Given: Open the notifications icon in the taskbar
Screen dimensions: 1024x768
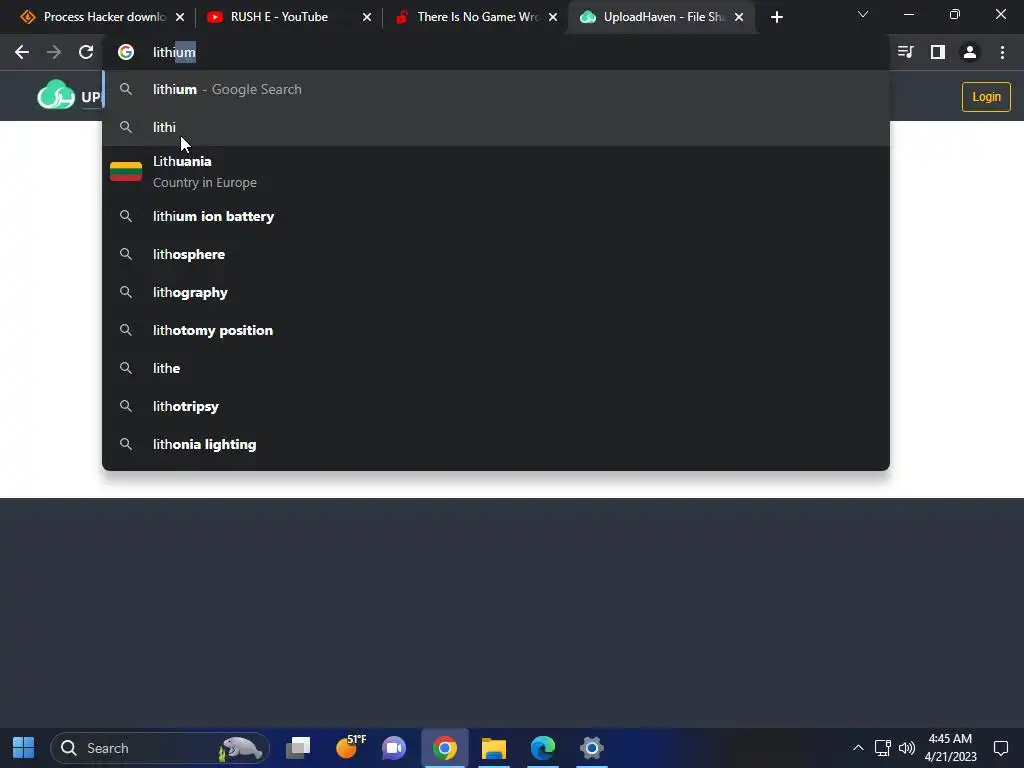Looking at the screenshot, I should click(x=1000, y=748).
